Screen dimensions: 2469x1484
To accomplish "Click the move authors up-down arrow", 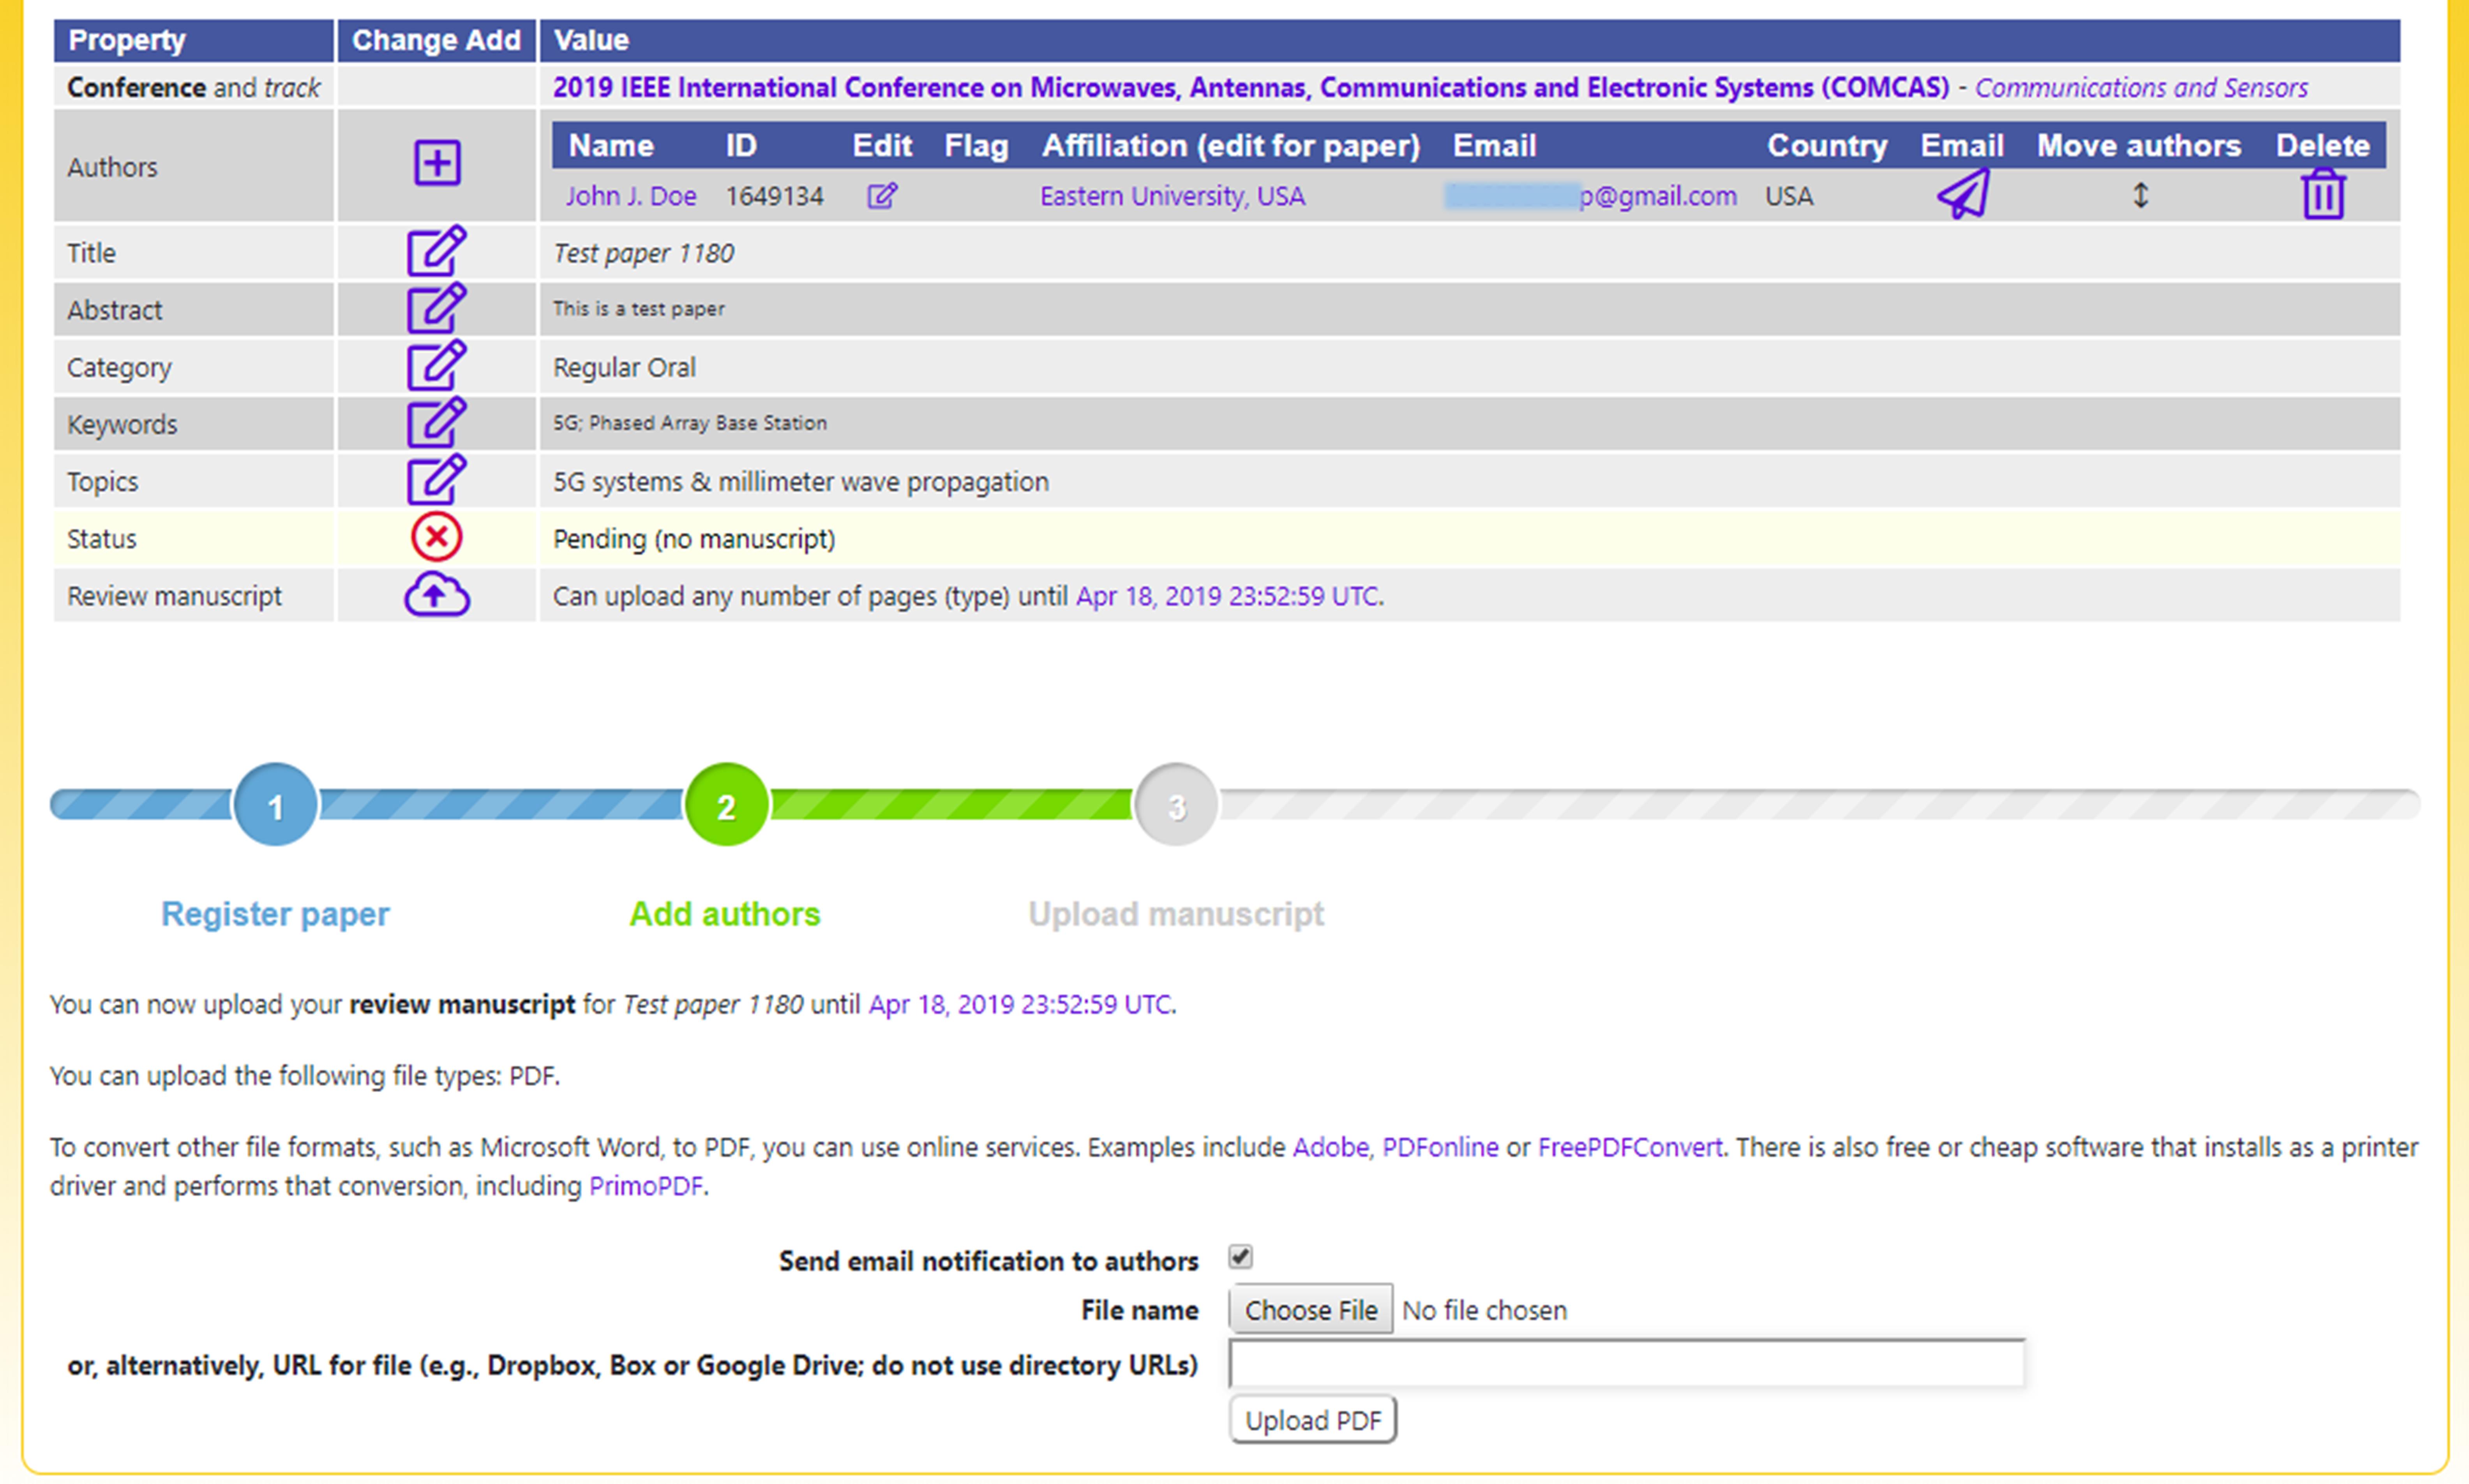I will pyautogui.click(x=2140, y=195).
